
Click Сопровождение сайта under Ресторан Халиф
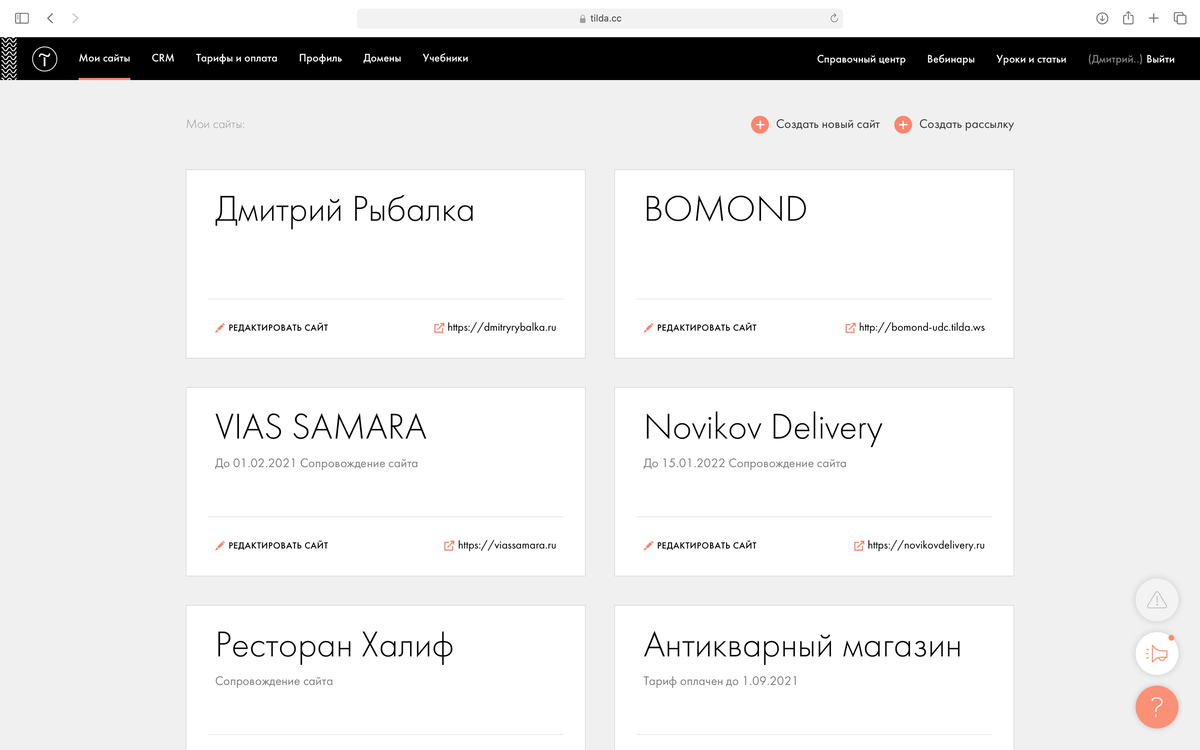[274, 682]
